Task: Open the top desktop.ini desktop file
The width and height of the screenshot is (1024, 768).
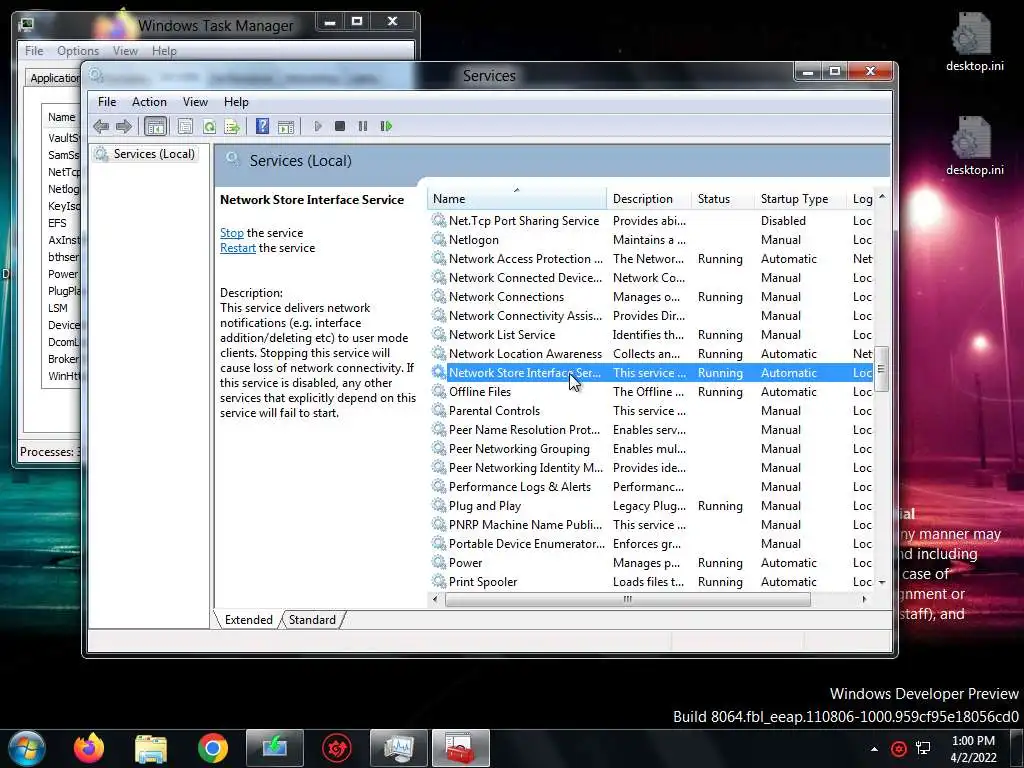Action: coord(974,42)
